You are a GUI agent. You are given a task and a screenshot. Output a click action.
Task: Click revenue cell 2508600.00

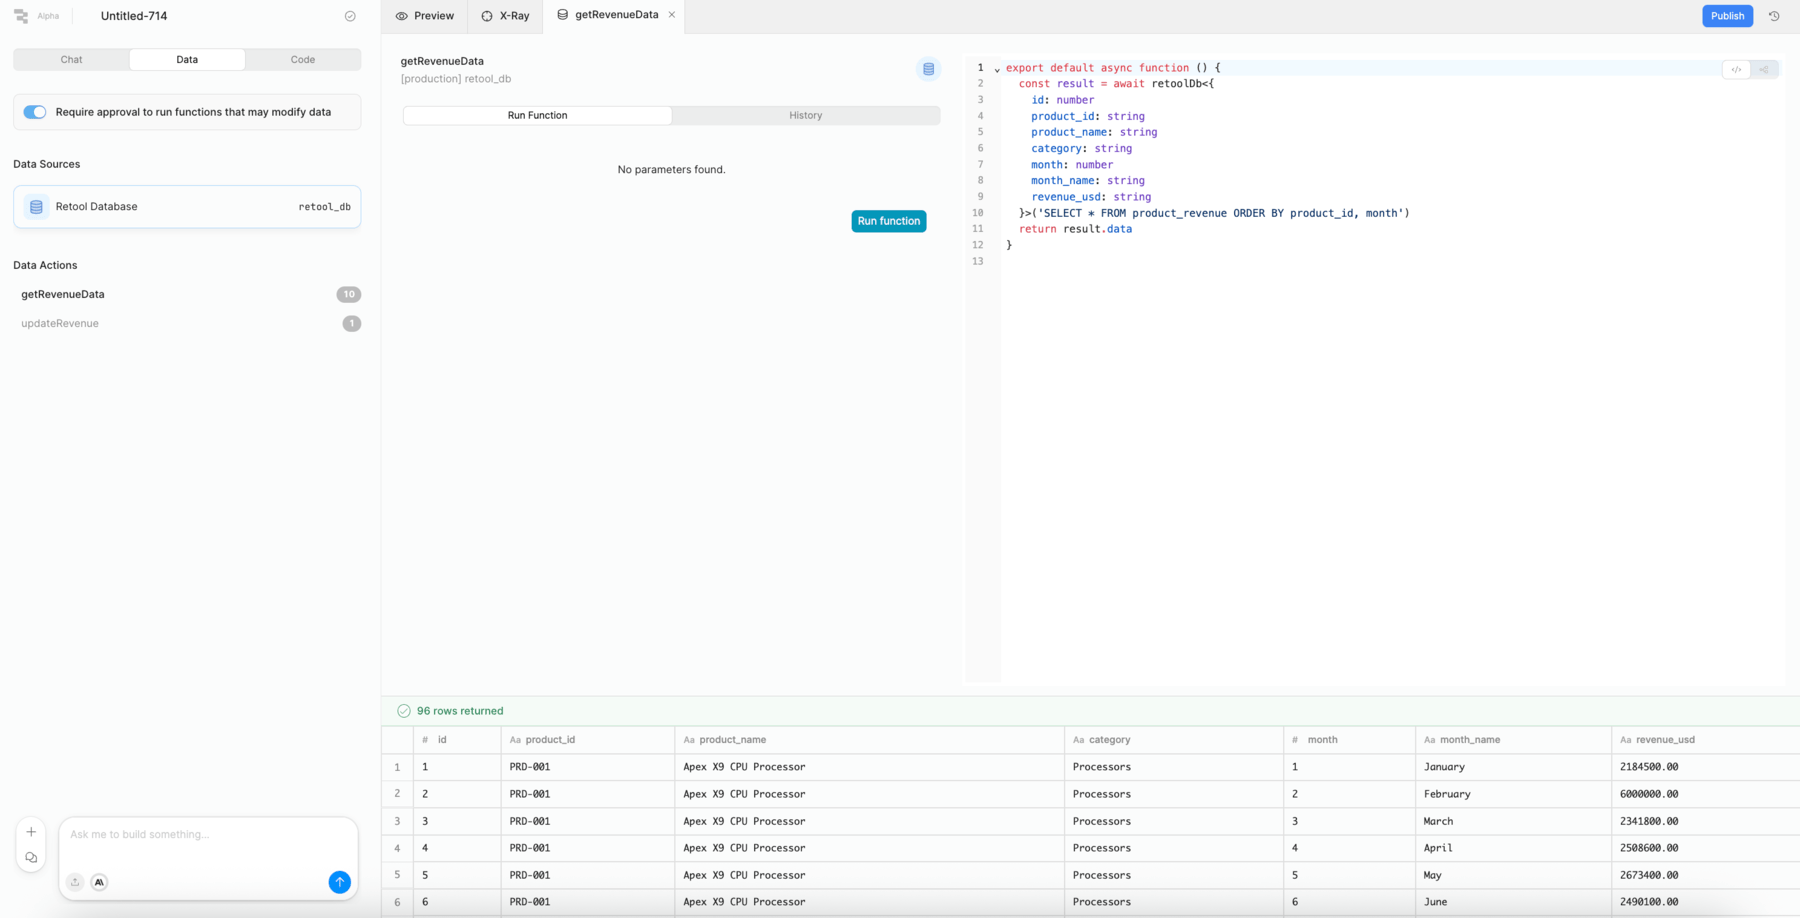coord(1705,848)
